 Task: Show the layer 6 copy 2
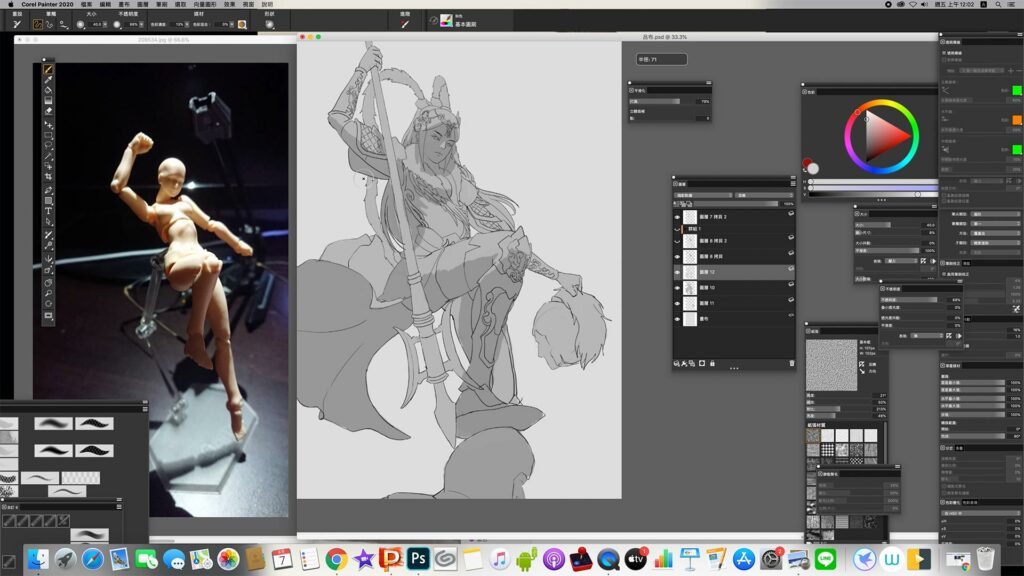pos(677,240)
